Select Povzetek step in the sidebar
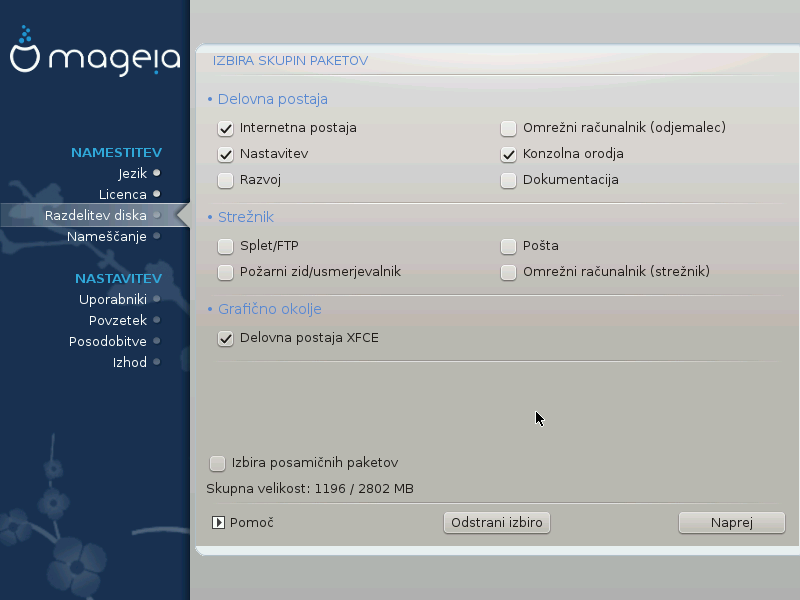The image size is (800, 600). pos(117,320)
